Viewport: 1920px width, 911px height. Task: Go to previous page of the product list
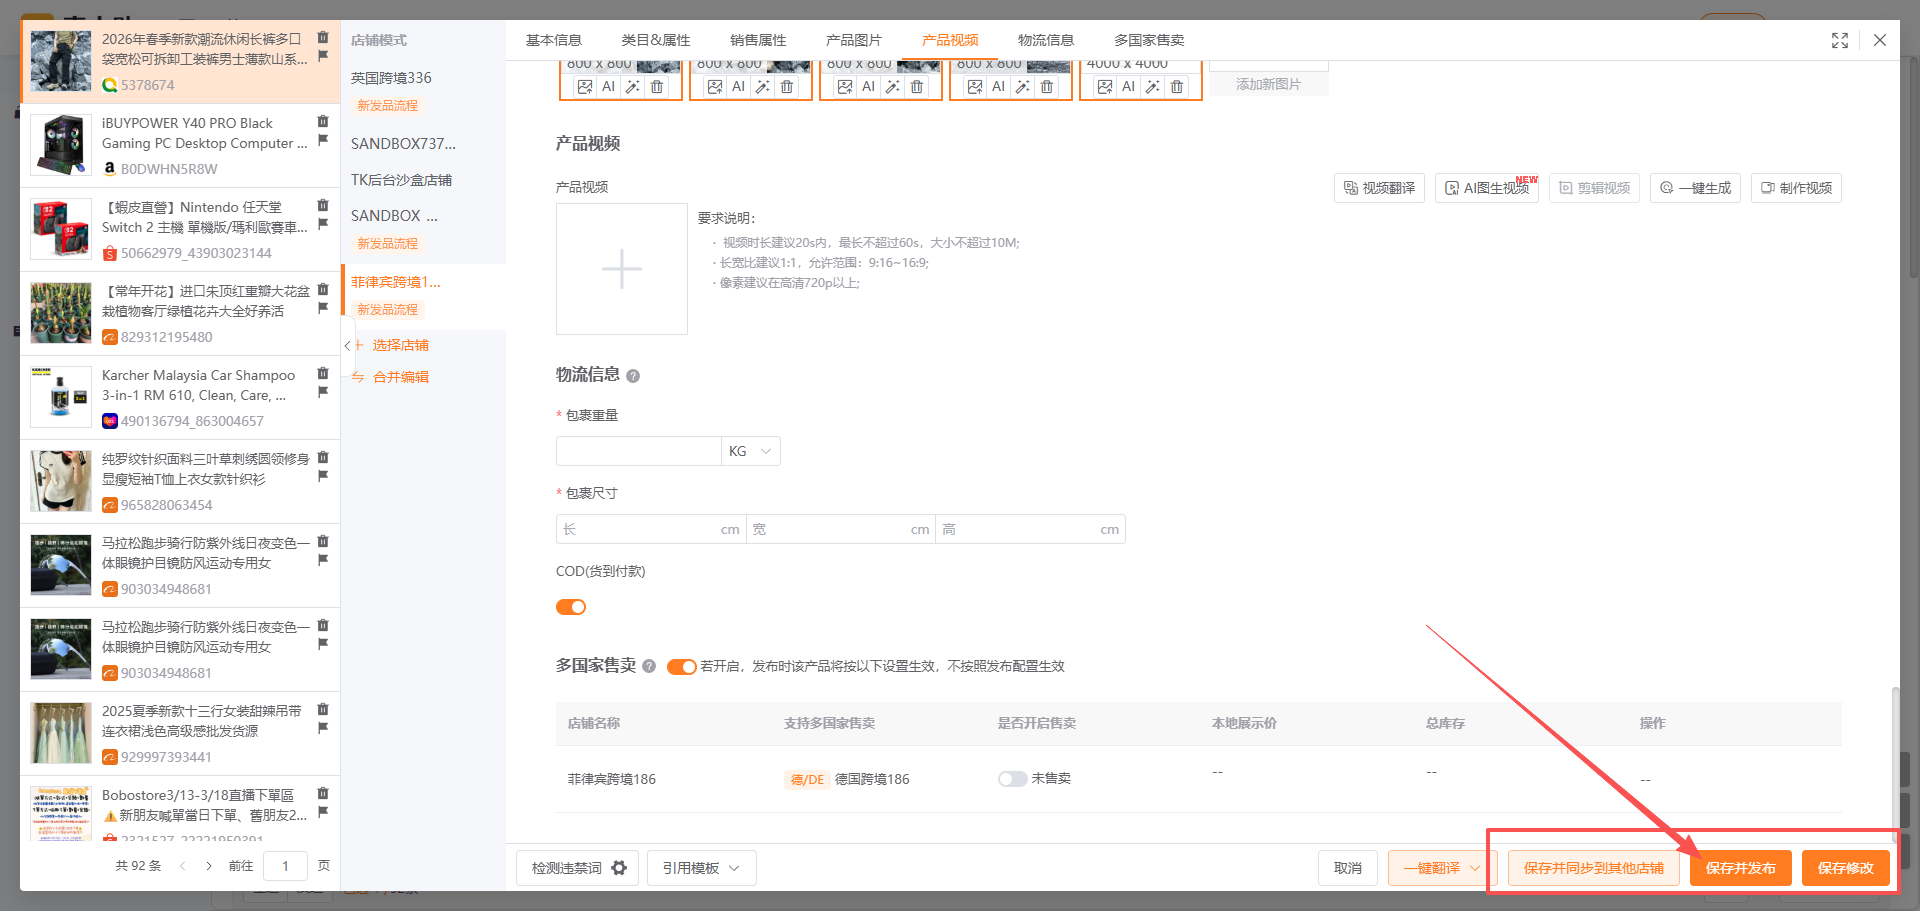(x=182, y=866)
